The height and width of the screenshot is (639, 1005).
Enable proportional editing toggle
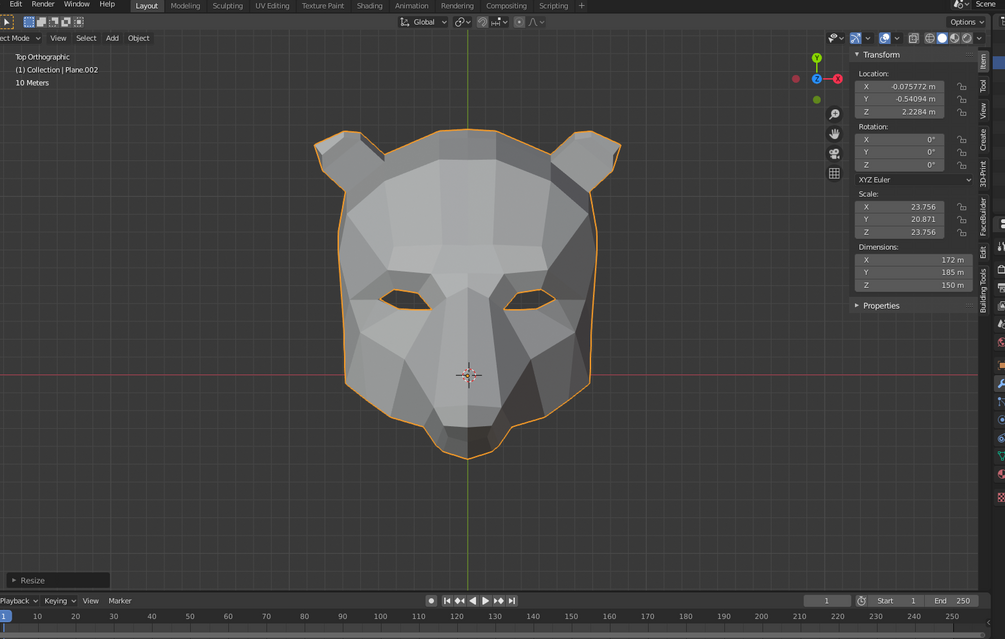pyautogui.click(x=519, y=22)
